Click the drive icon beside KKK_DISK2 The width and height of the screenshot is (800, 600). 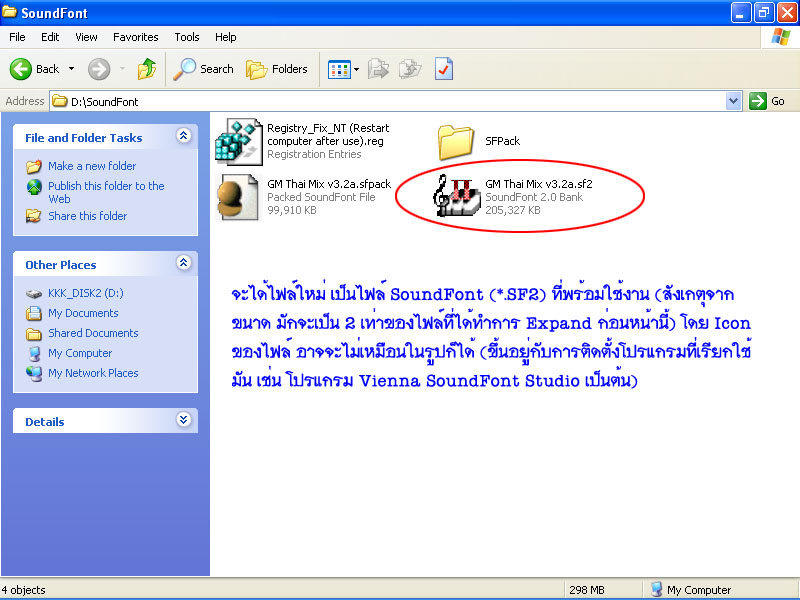pos(34,294)
